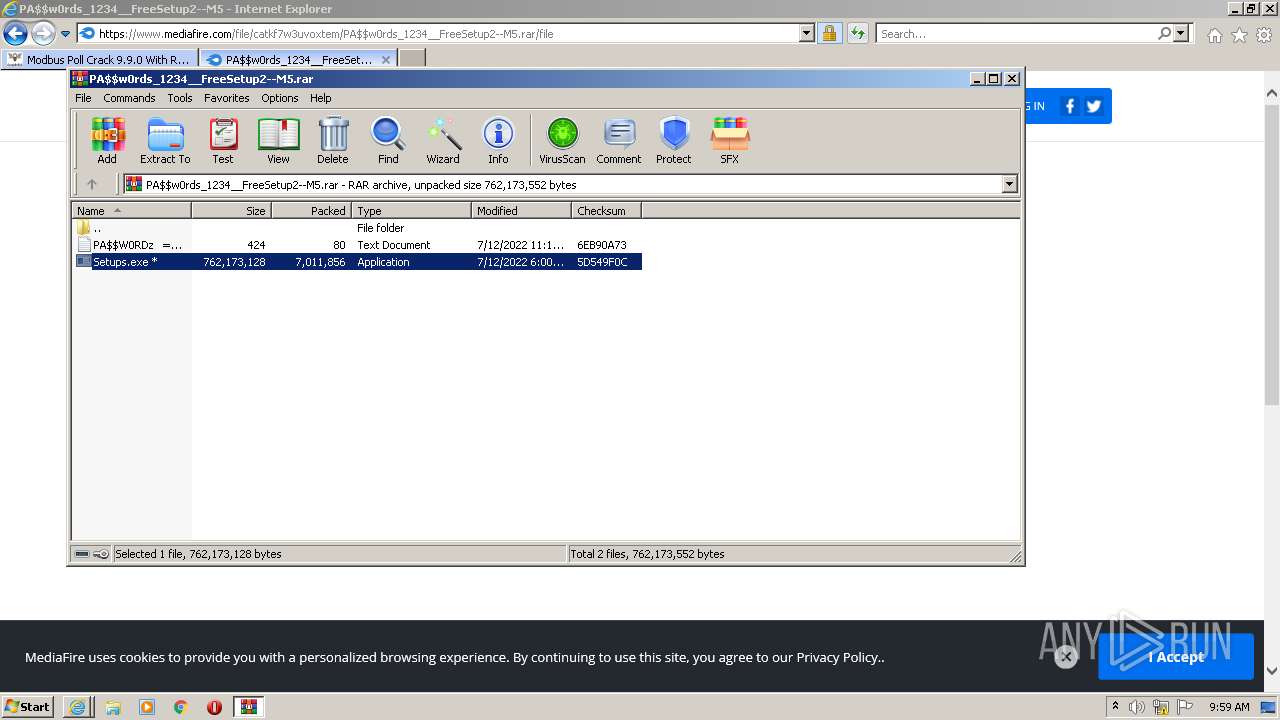Open WinRAR File menu
The height and width of the screenshot is (720, 1280).
tap(83, 98)
